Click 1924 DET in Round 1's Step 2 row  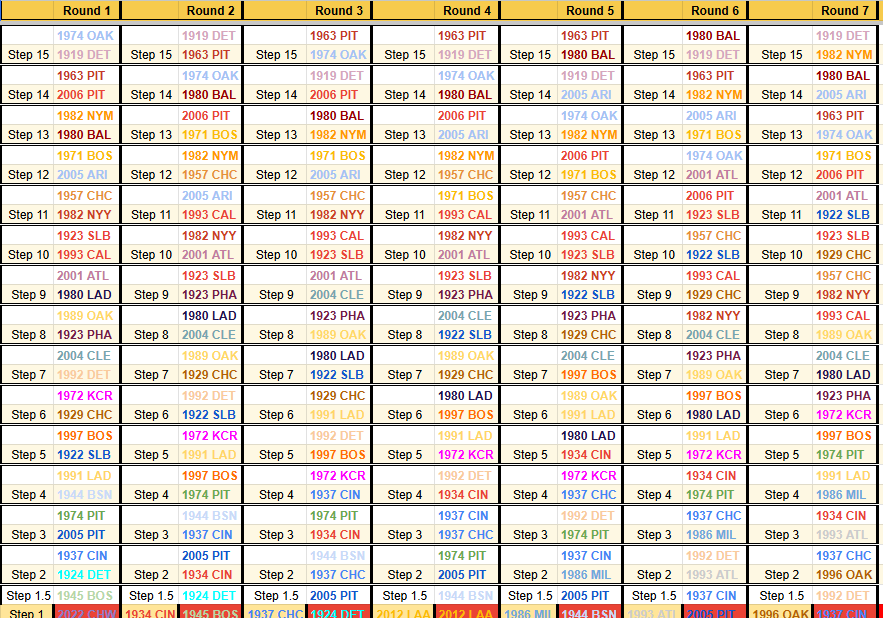coord(84,575)
